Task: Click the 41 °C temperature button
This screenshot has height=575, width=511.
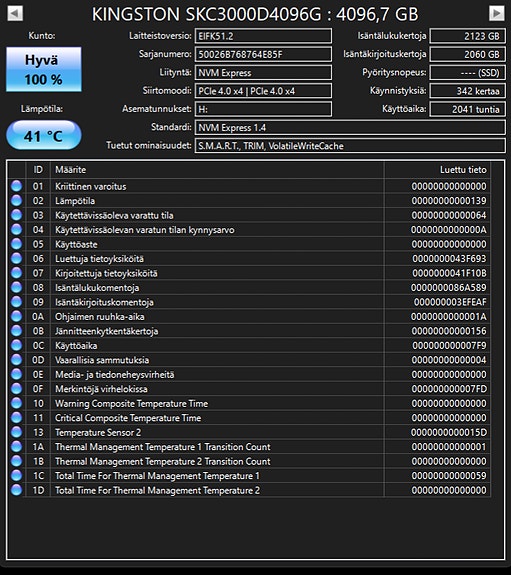Action: [44, 135]
